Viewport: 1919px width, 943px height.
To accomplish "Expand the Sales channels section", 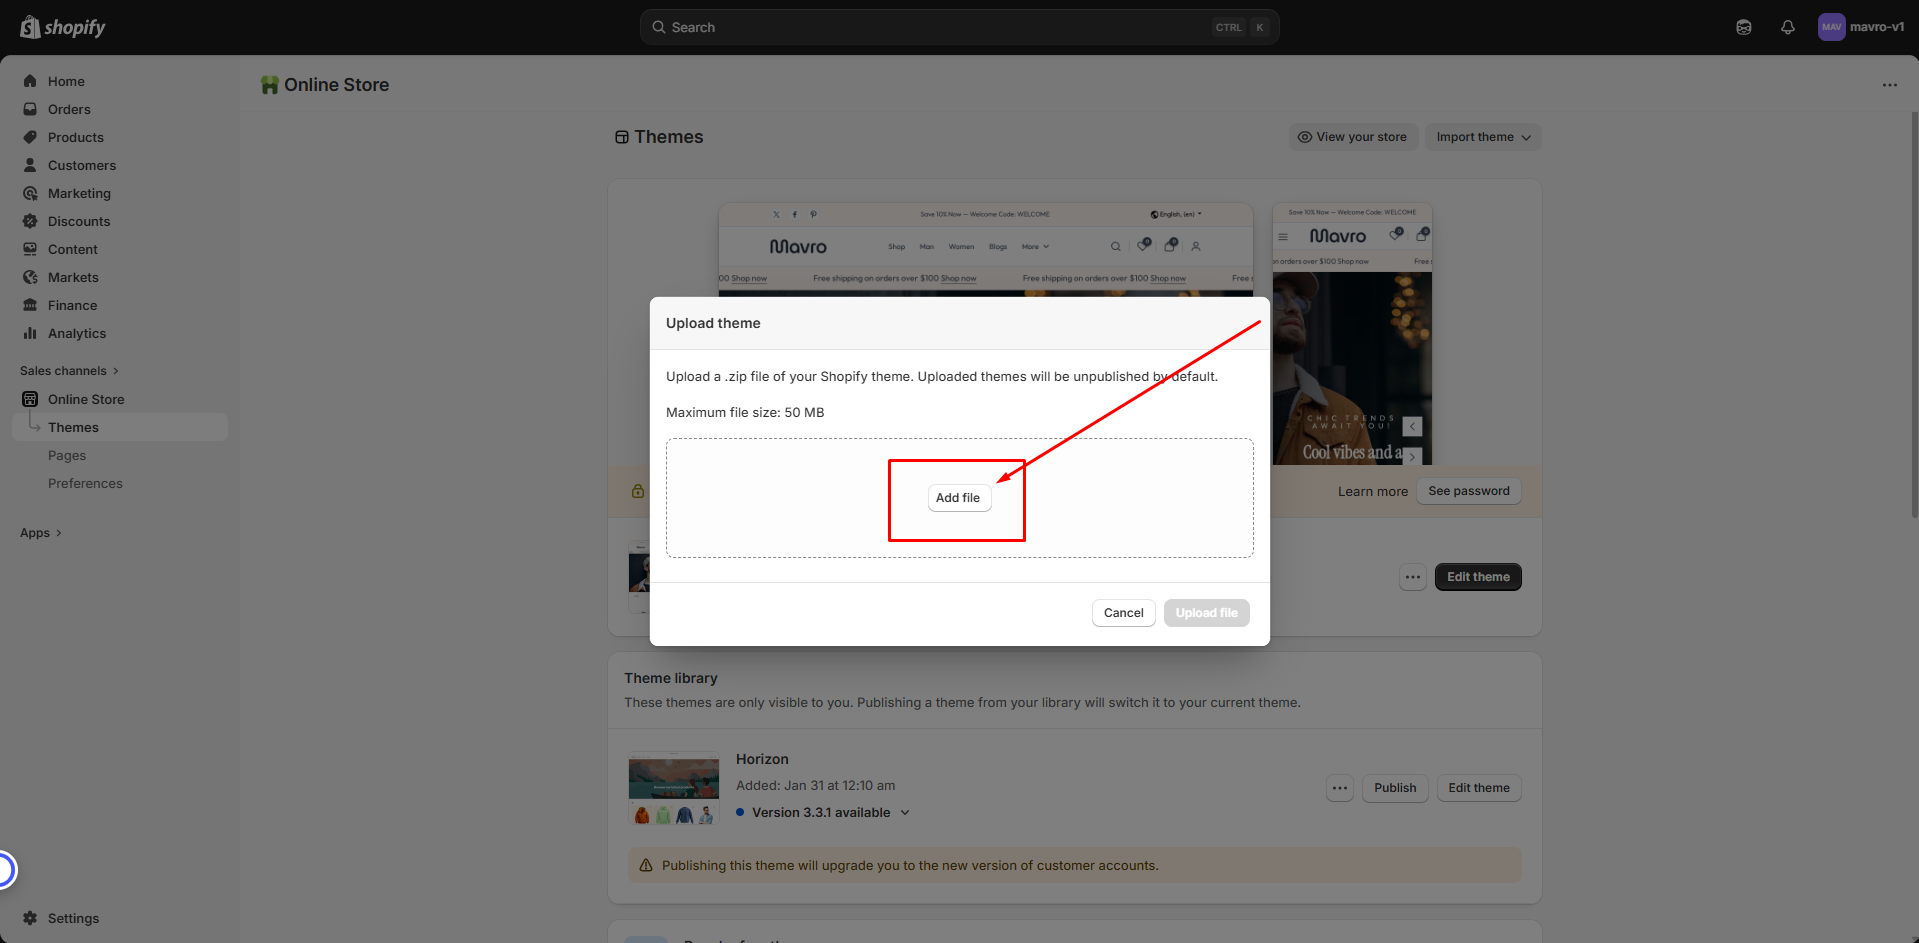I will pyautogui.click(x=69, y=371).
